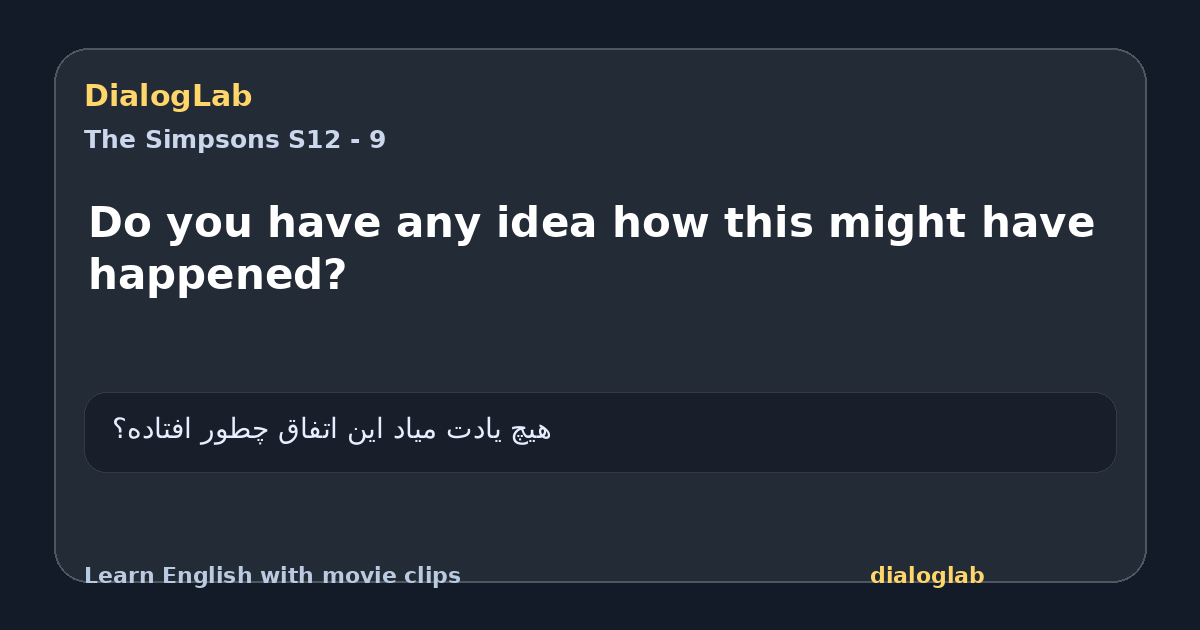This screenshot has width=1200, height=630.
Task: Select the Persian word 'هیچ' in the translation
Action: click(x=531, y=430)
